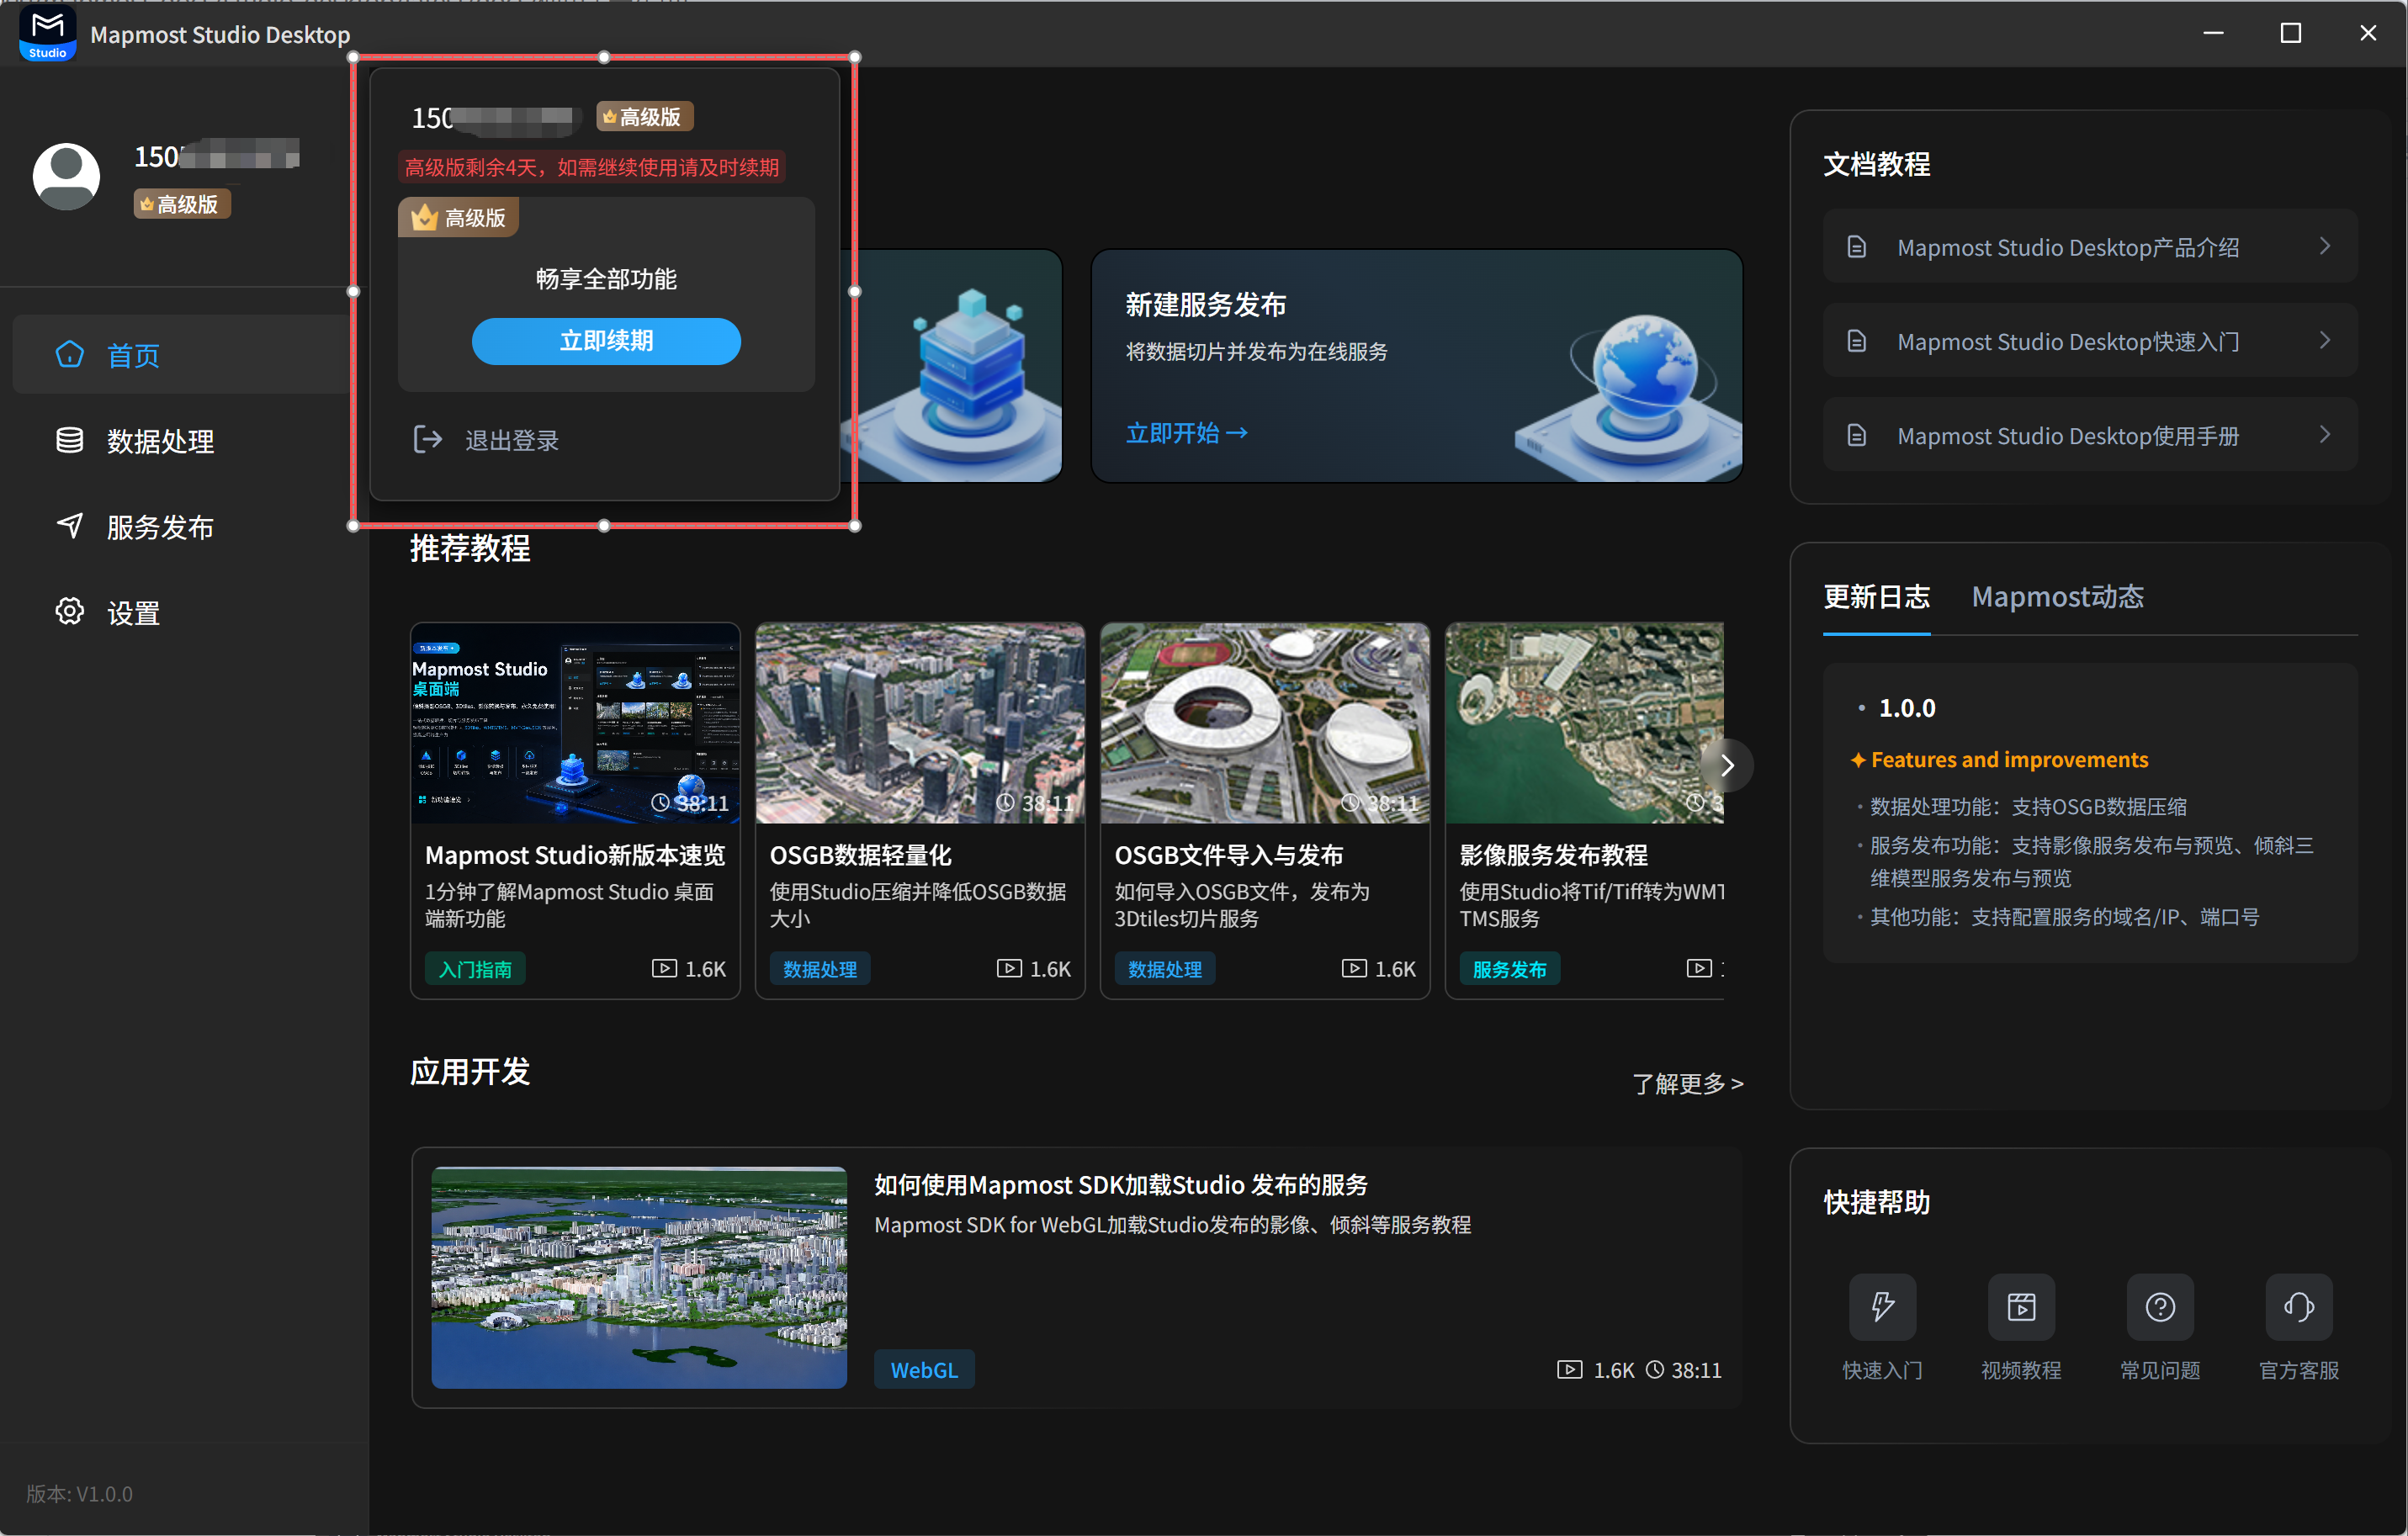Click the 服务发布 tag on 影像服务发布教程
This screenshot has height=1536, width=2408.
(1510, 969)
